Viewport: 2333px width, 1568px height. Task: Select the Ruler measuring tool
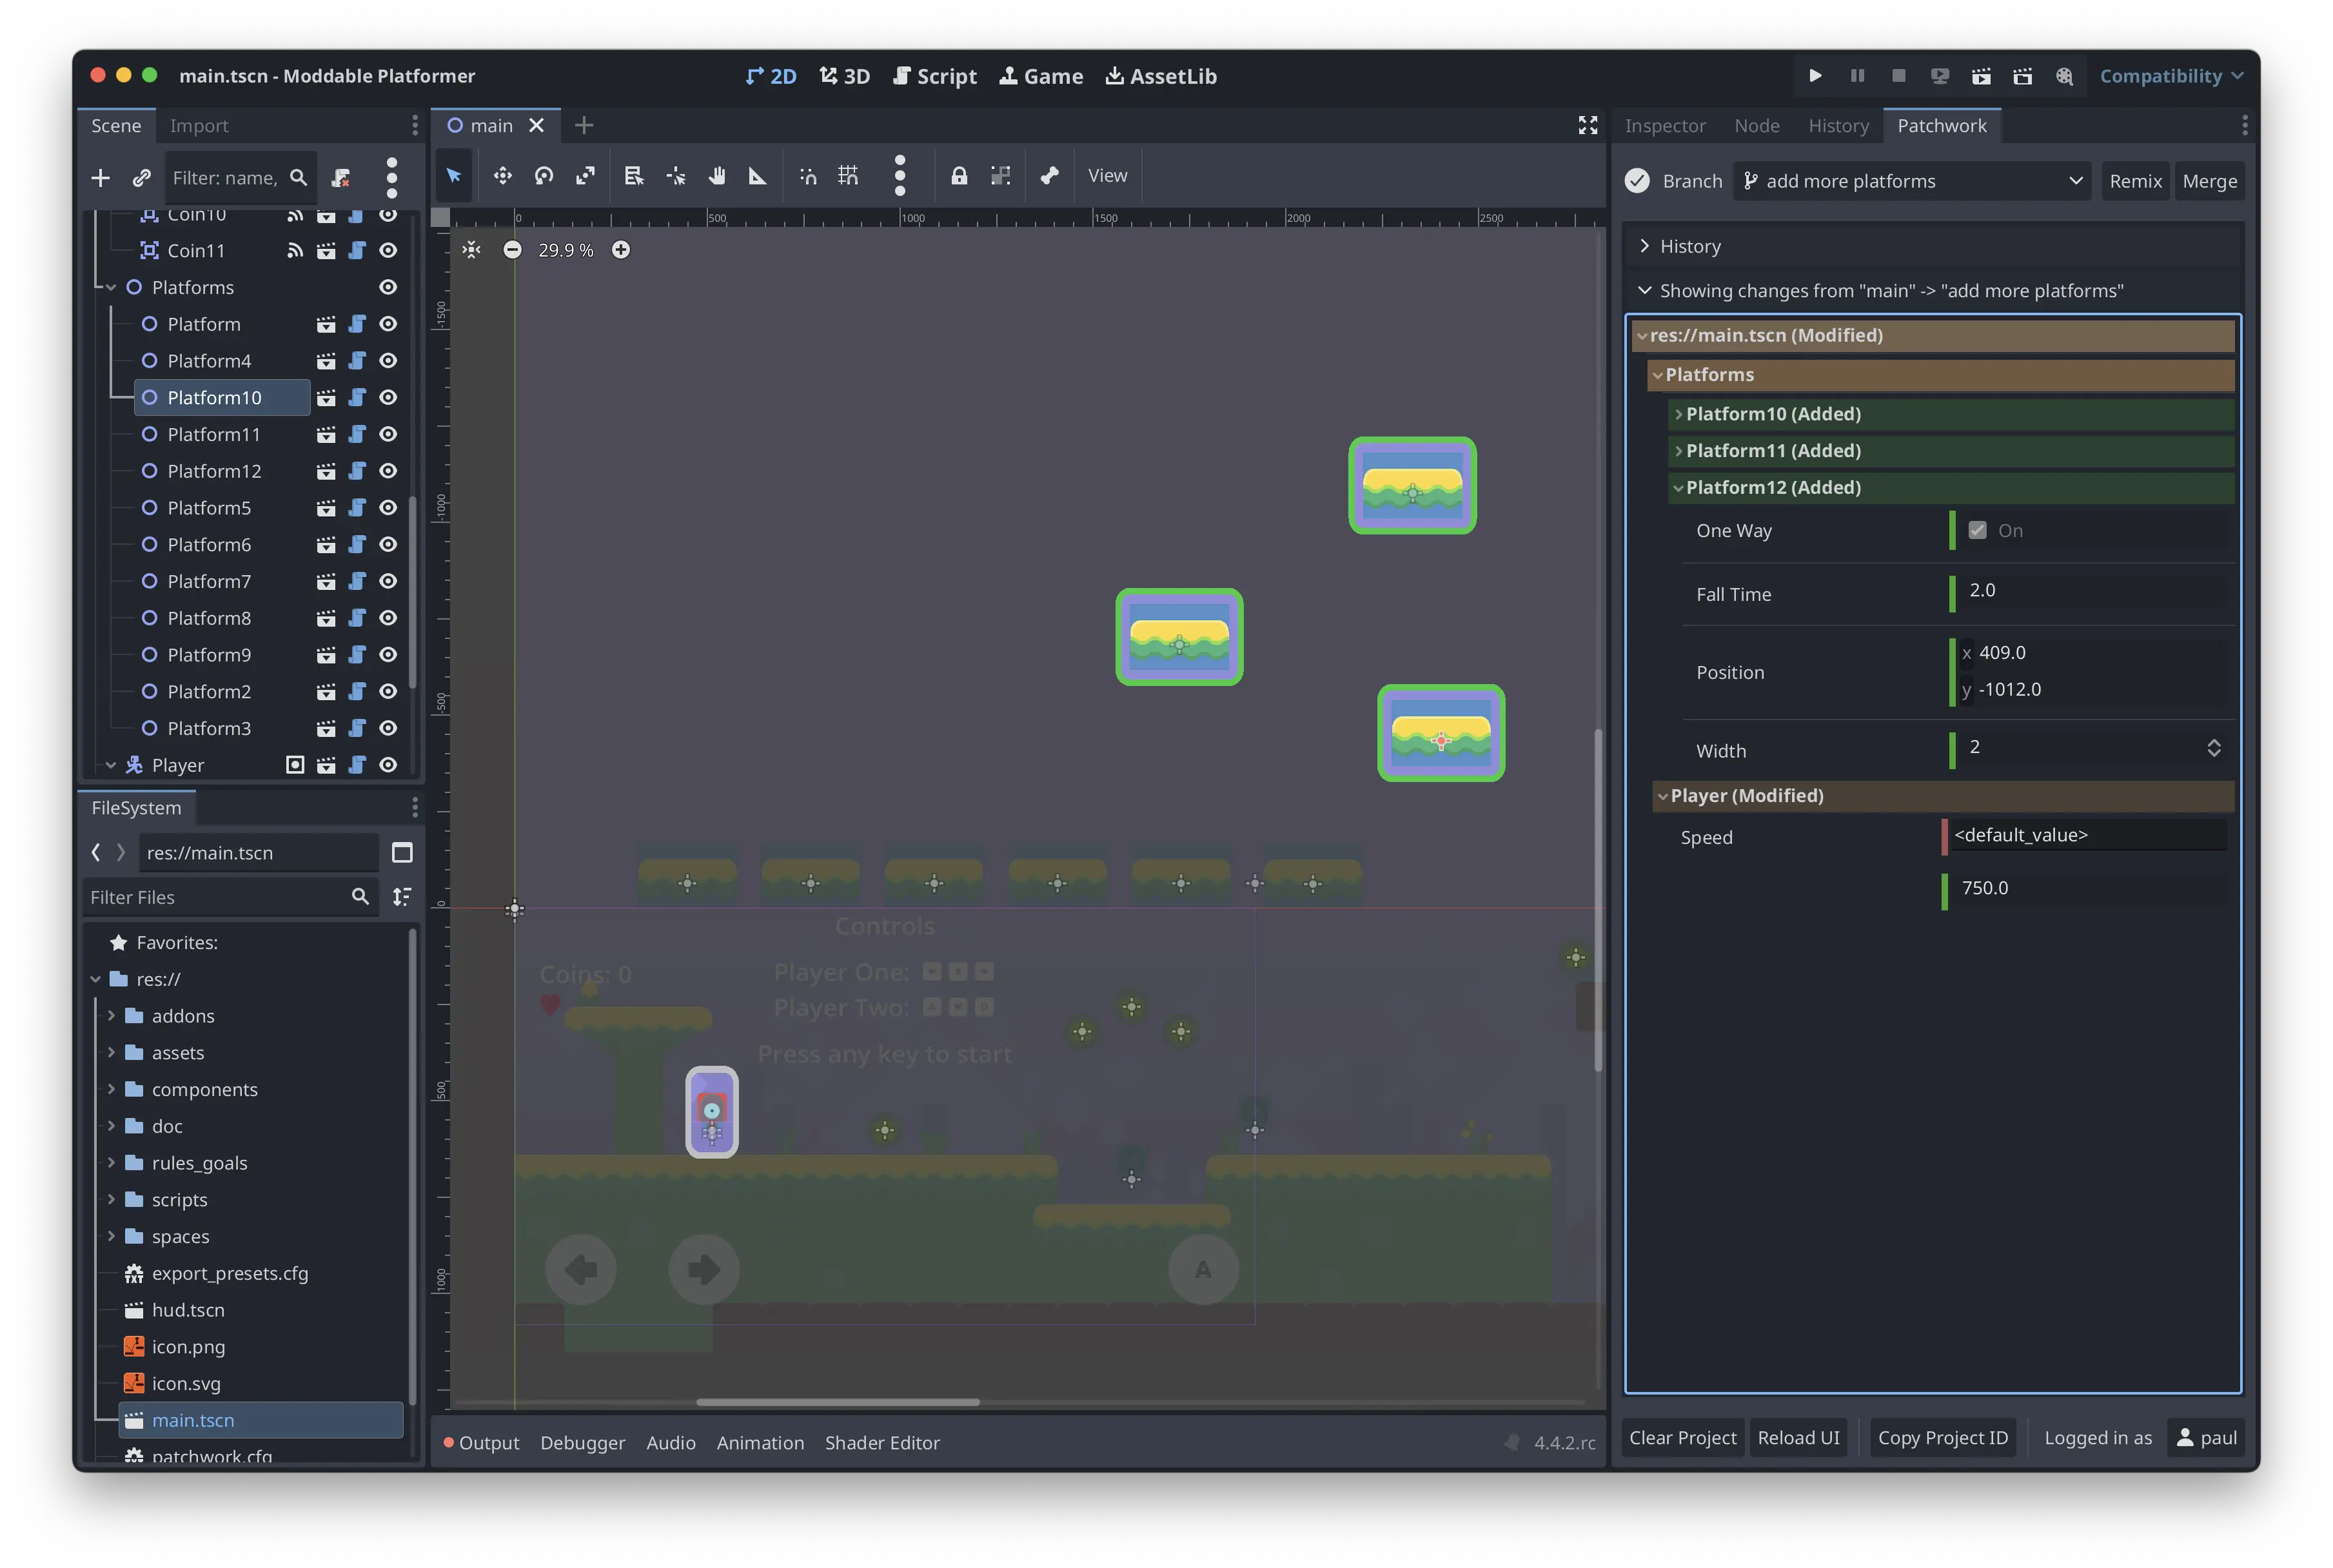pos(758,176)
